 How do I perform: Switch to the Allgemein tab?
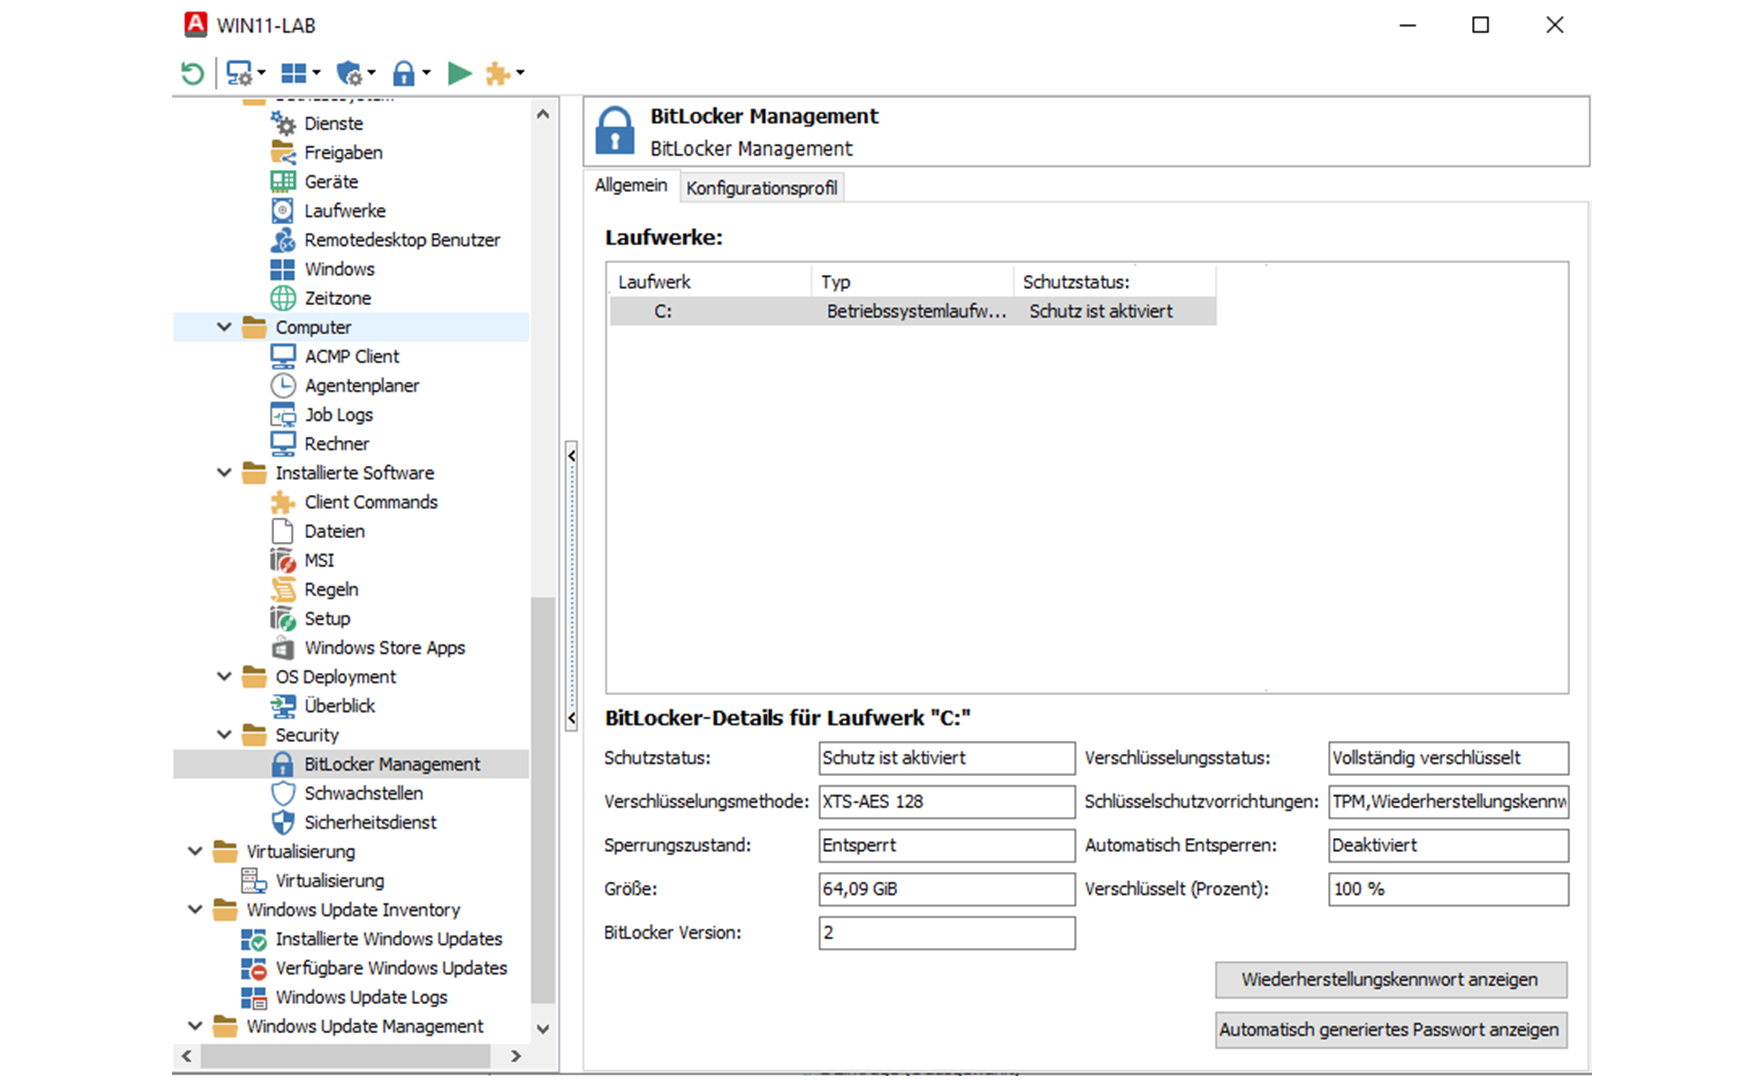pos(631,186)
